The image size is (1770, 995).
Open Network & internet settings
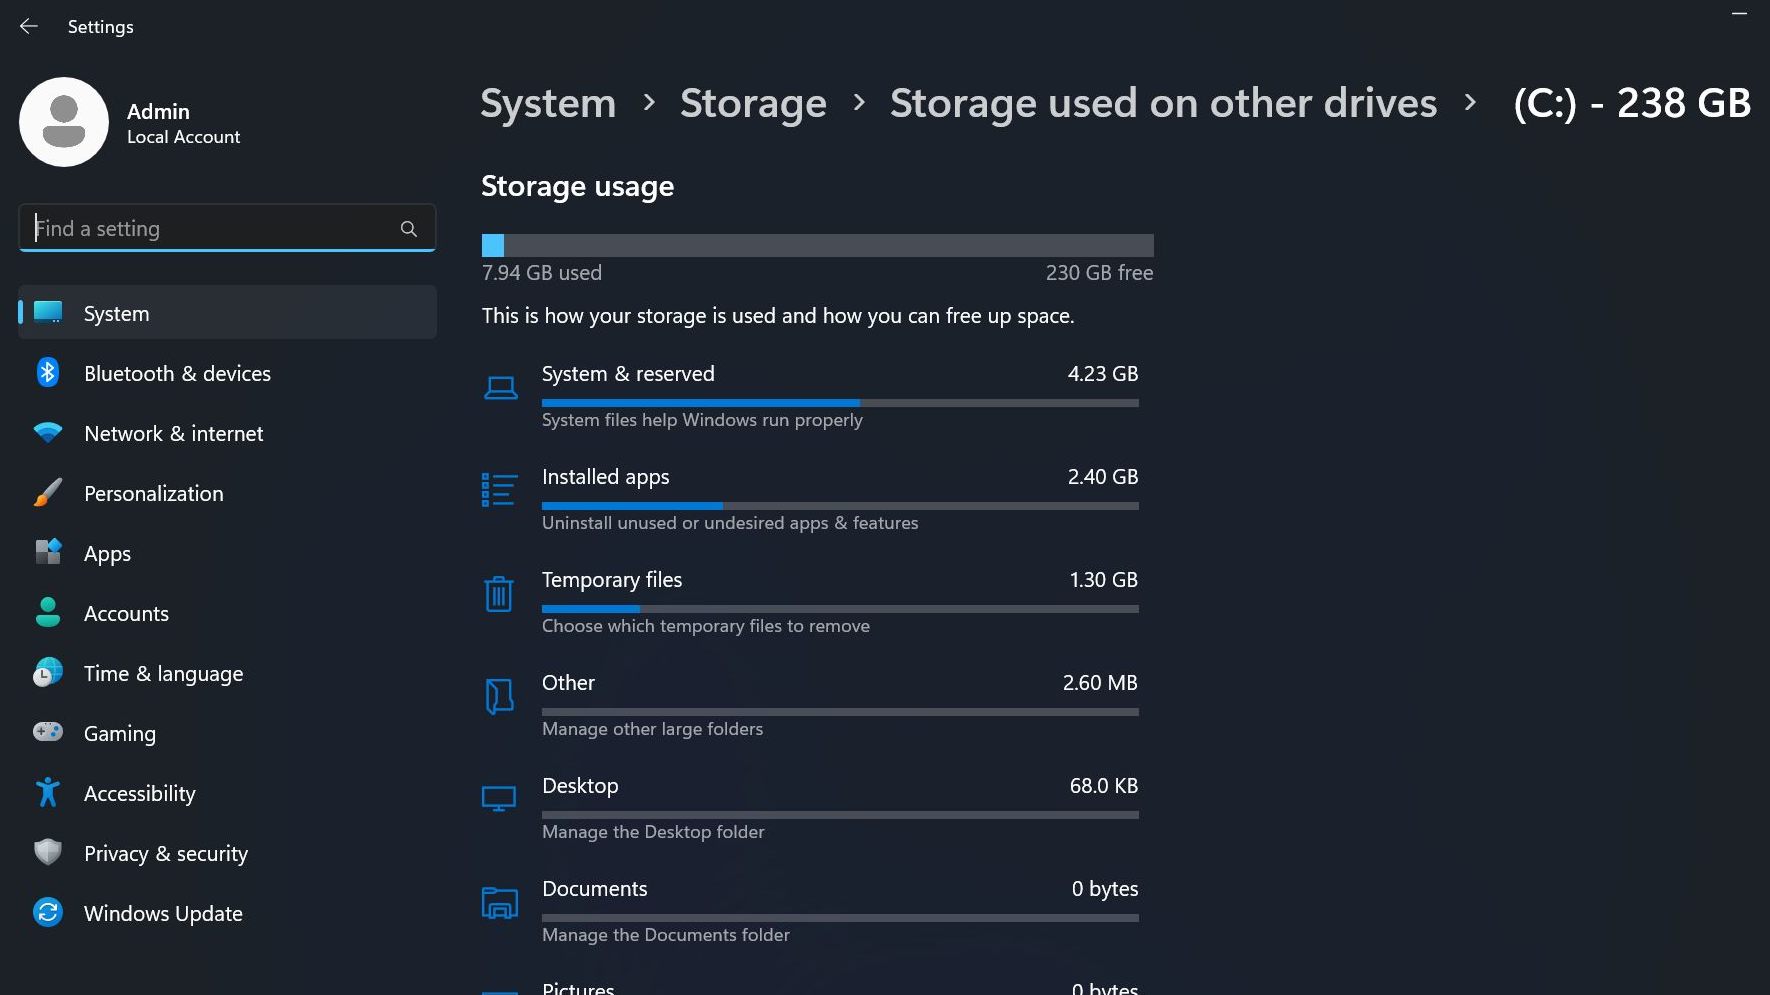(173, 433)
